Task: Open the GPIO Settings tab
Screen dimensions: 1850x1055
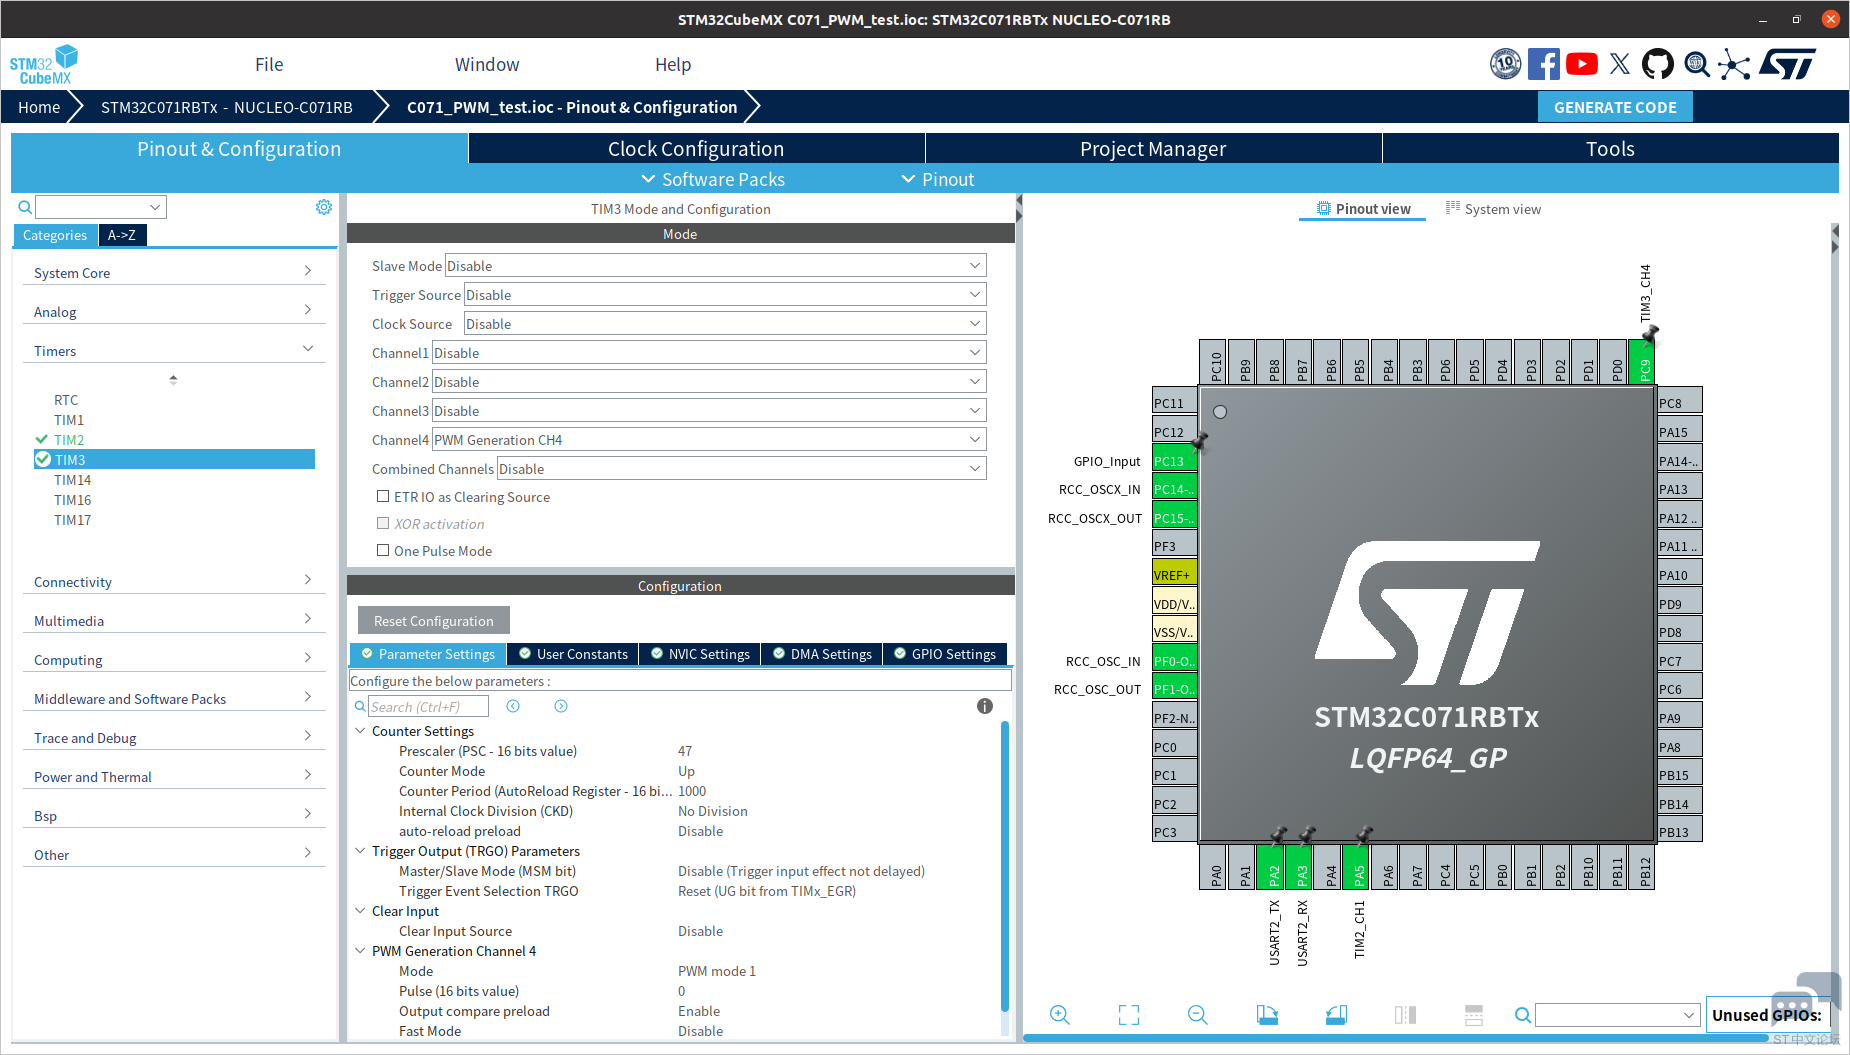Action: 944,654
